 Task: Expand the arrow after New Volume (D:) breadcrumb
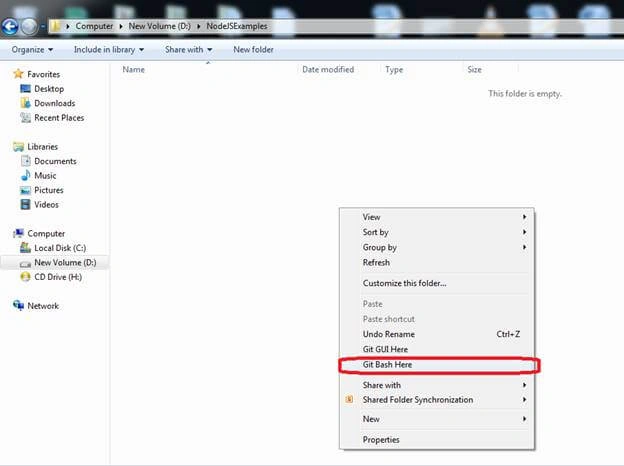click(x=198, y=26)
